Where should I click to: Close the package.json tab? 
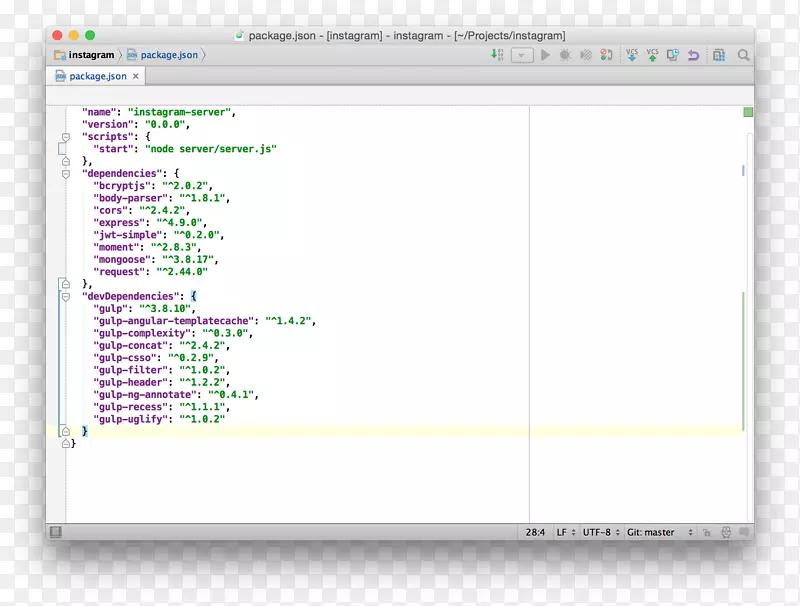tap(137, 76)
